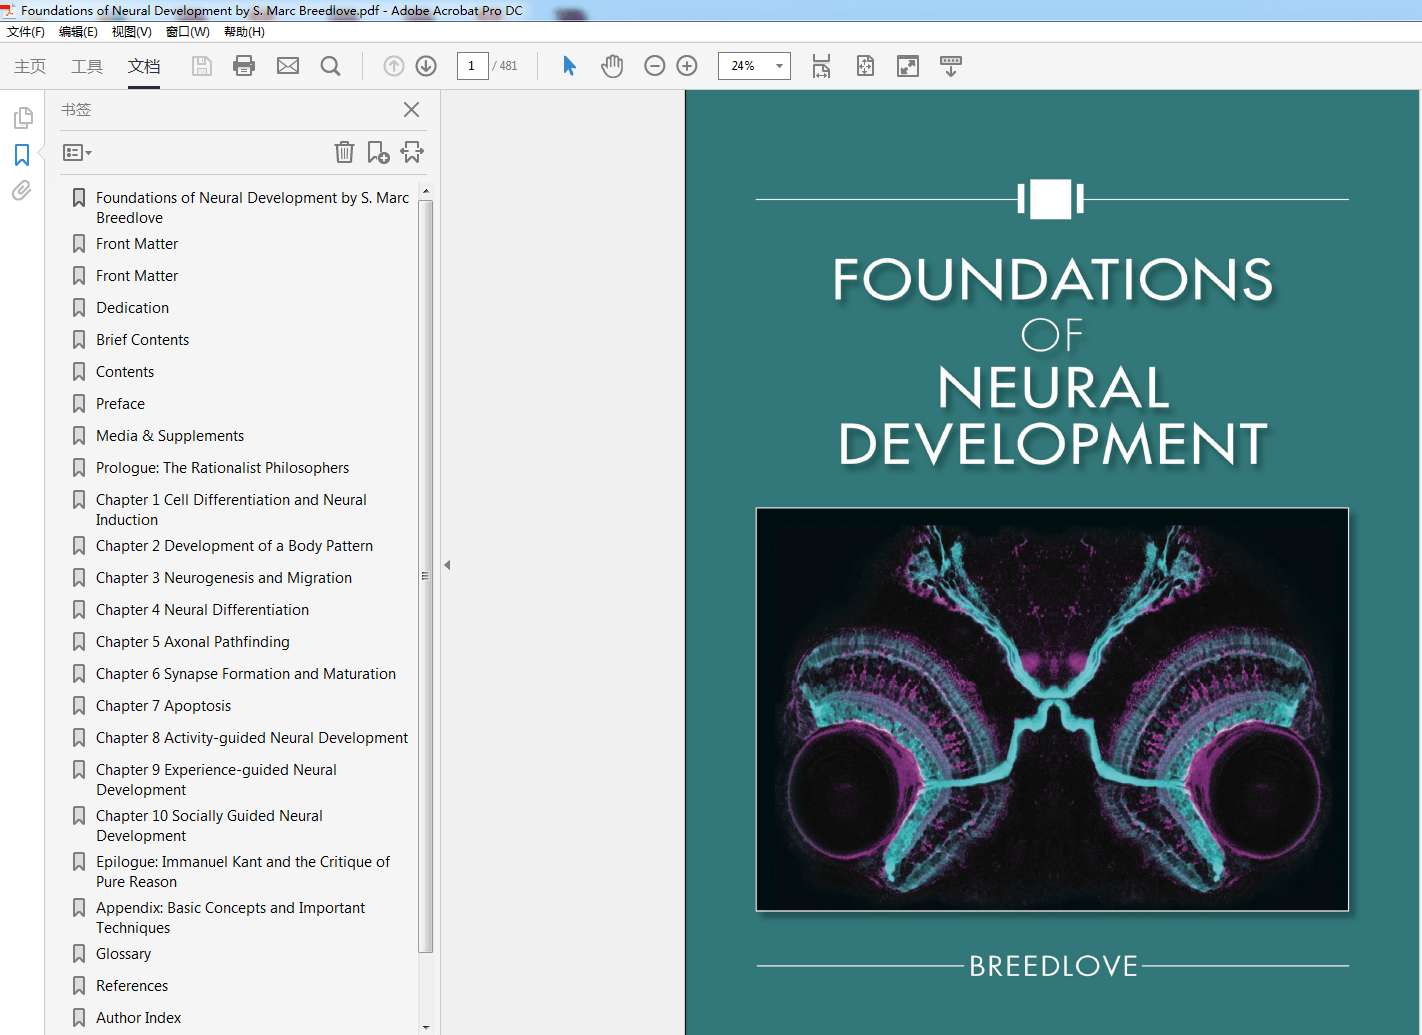
Task: Switch to the Page Thumbnails panel
Action: [x=21, y=117]
